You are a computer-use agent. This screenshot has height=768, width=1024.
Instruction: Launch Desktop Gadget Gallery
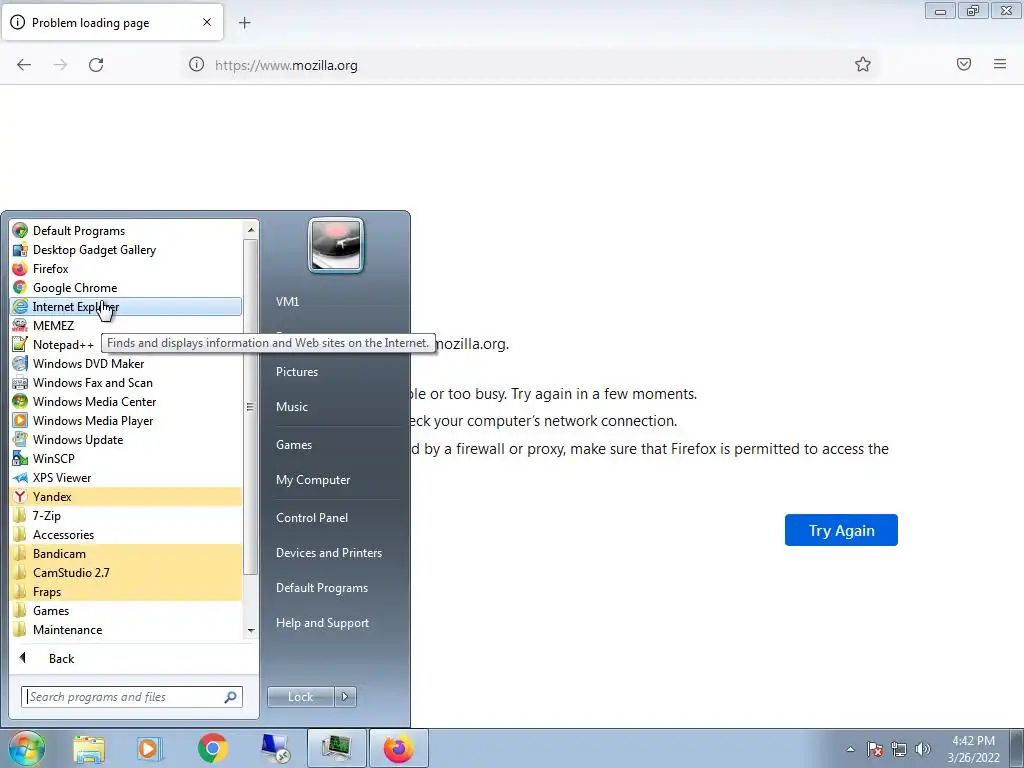[x=126, y=249]
